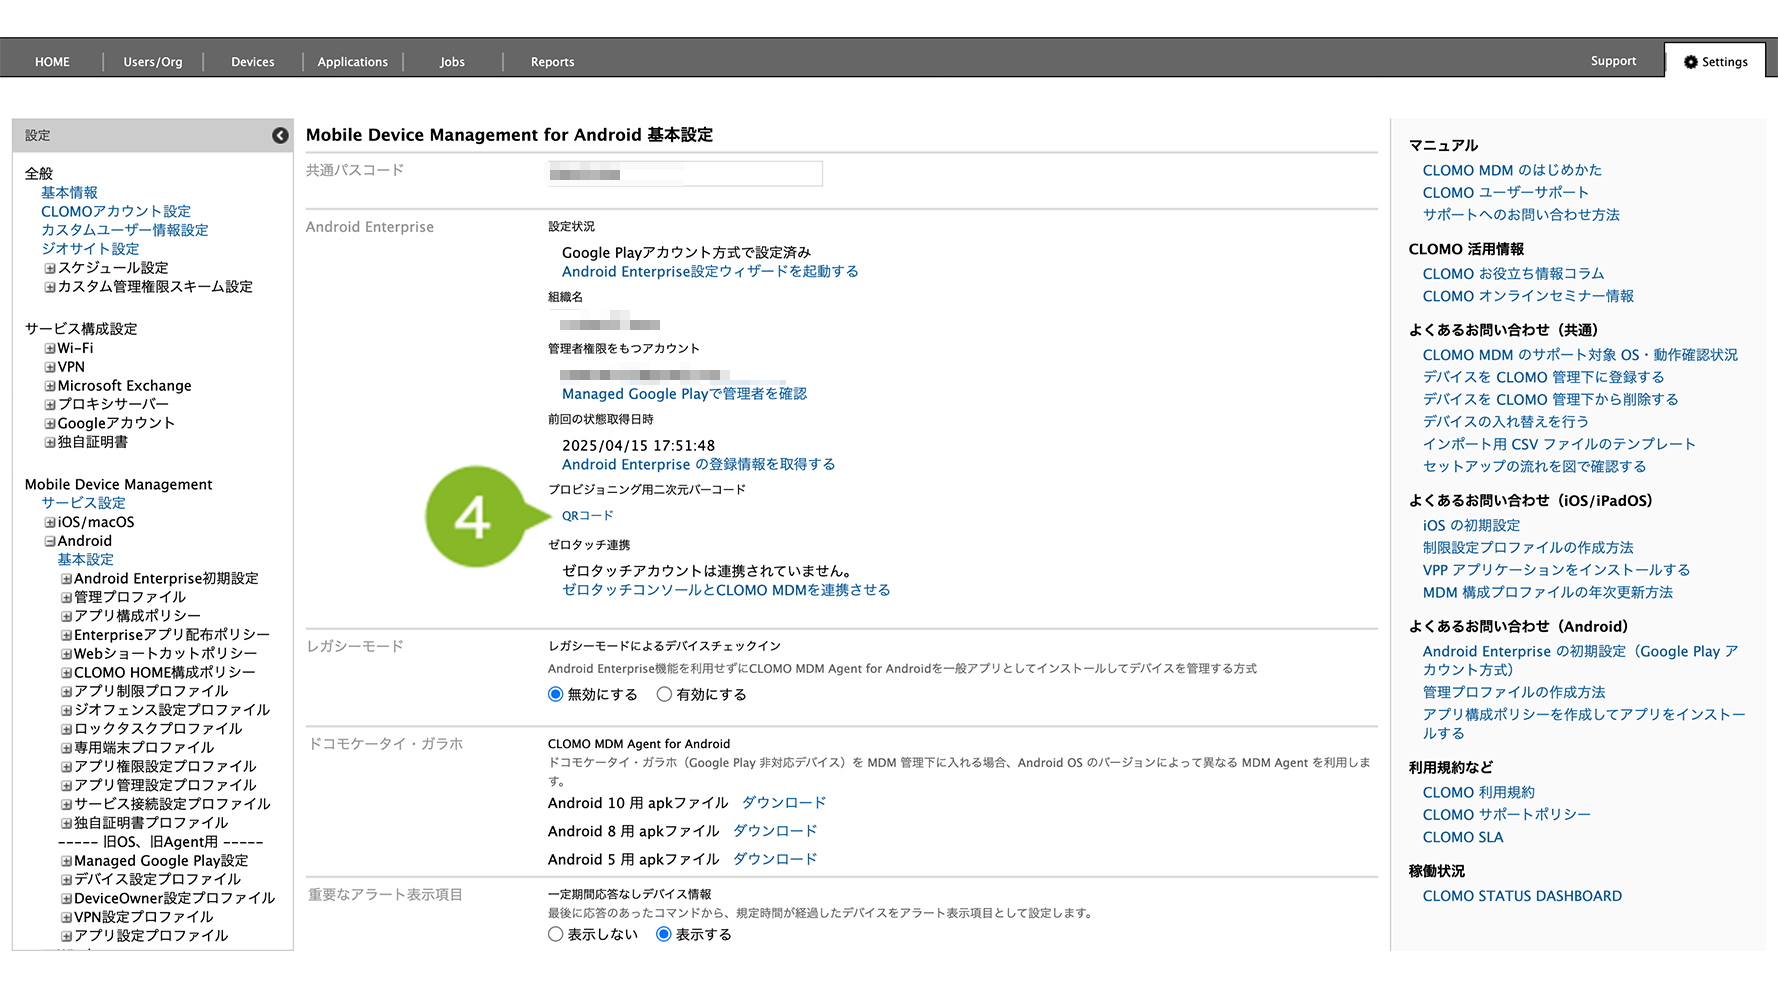This screenshot has height=1000, width=1778.
Task: Expand アプリ構成ポリシー node
Action: (x=66, y=616)
